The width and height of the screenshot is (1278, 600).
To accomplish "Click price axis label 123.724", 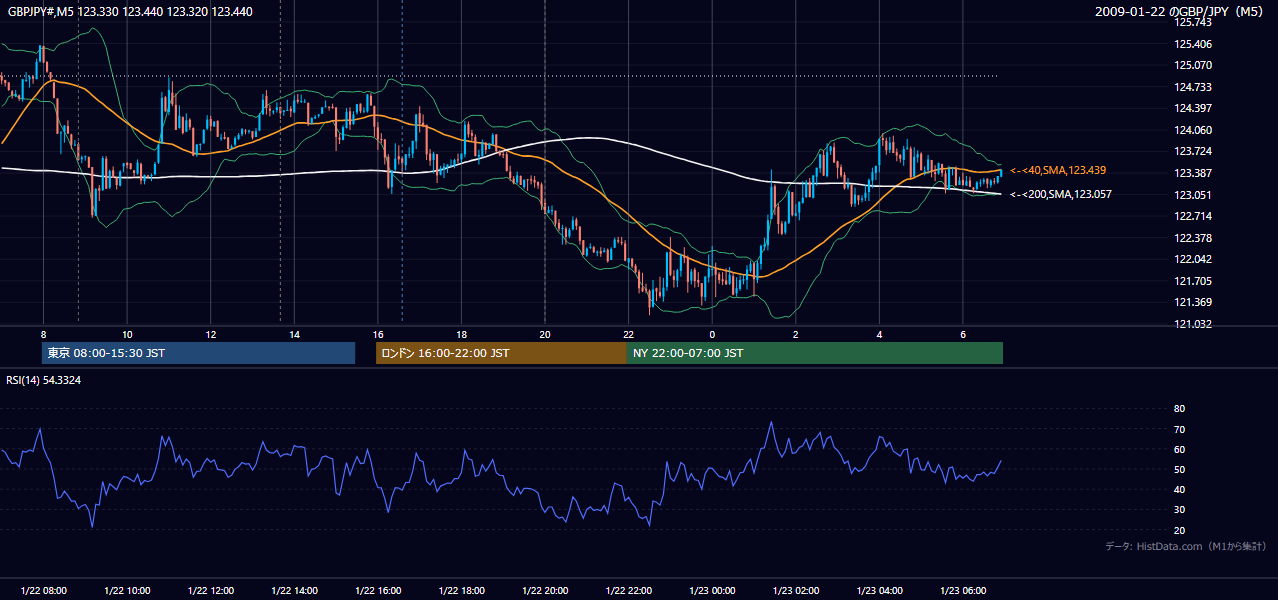I will click(1192, 151).
